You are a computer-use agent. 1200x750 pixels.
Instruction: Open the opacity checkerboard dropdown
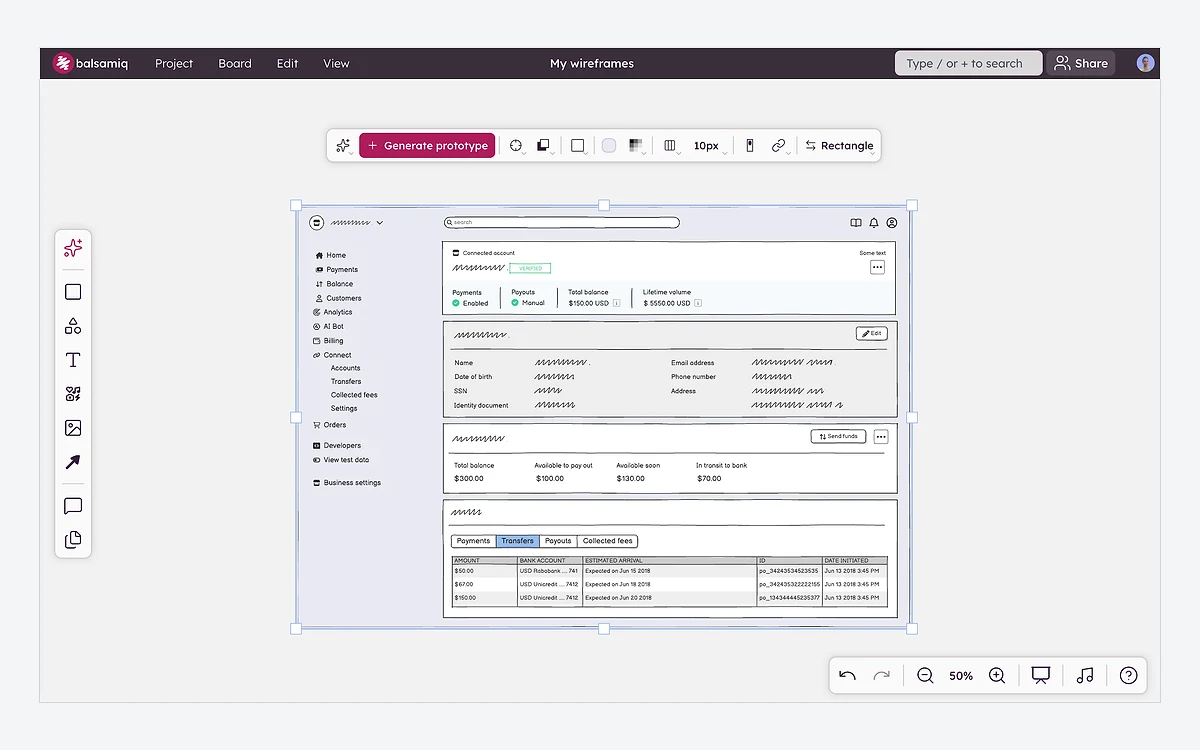tap(636, 145)
